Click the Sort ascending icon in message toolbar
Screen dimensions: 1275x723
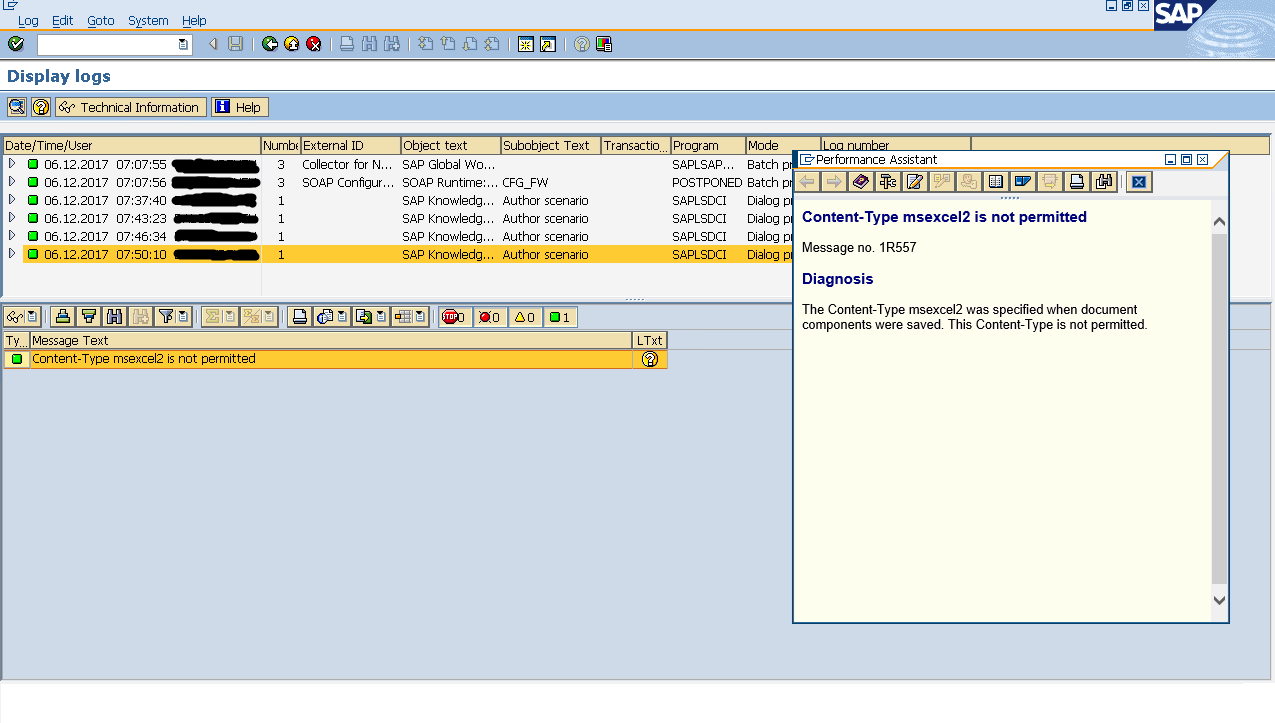(63, 317)
